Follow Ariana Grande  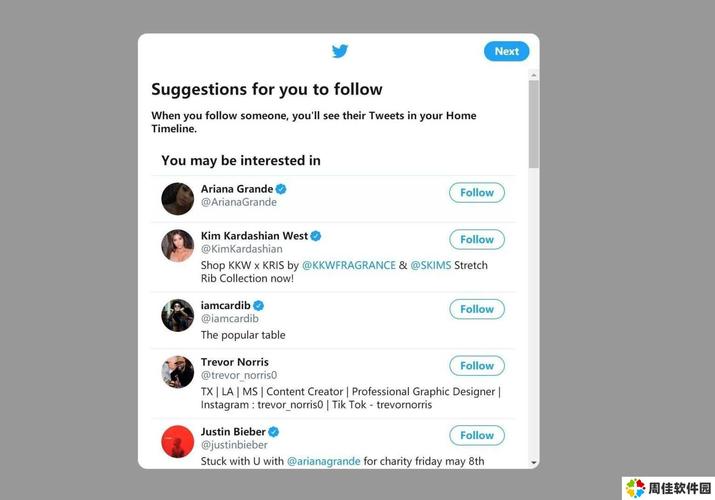tap(477, 193)
